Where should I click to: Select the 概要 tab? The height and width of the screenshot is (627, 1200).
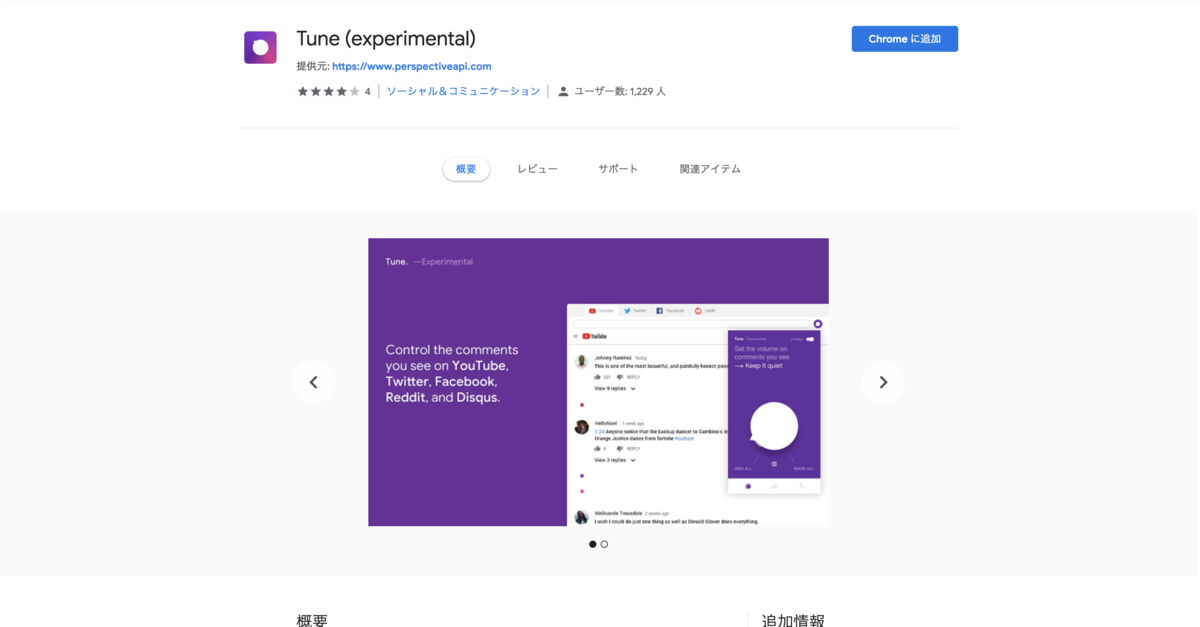coord(466,169)
